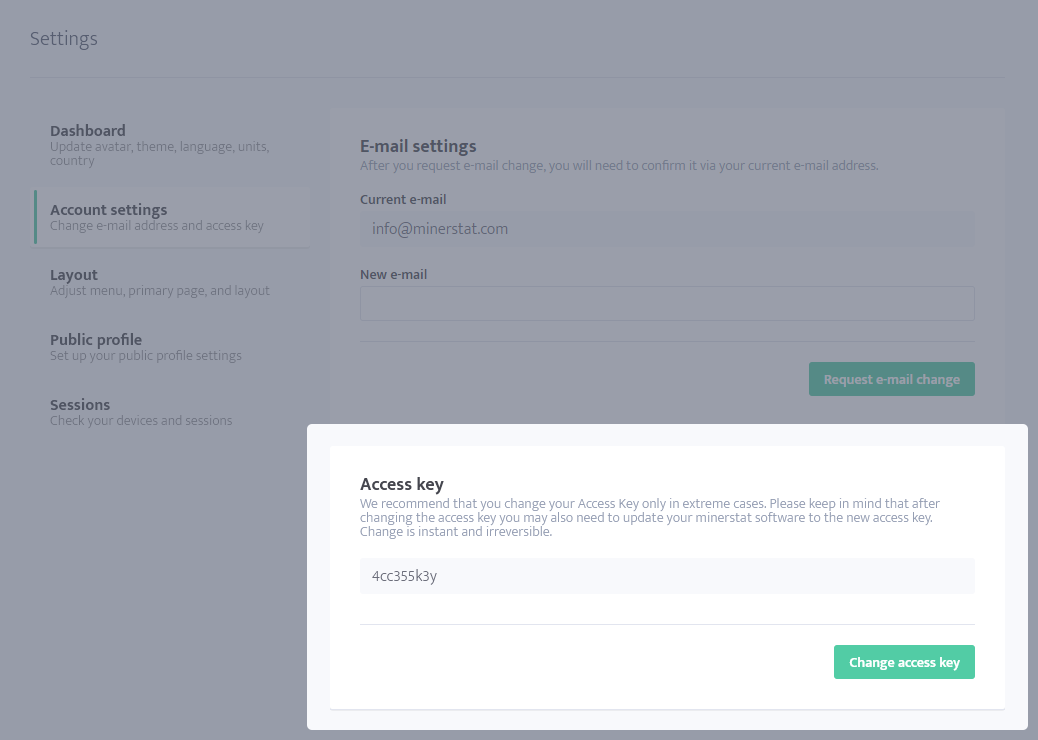
Task: Click the Sessions subtitle about devices
Action: pos(141,420)
